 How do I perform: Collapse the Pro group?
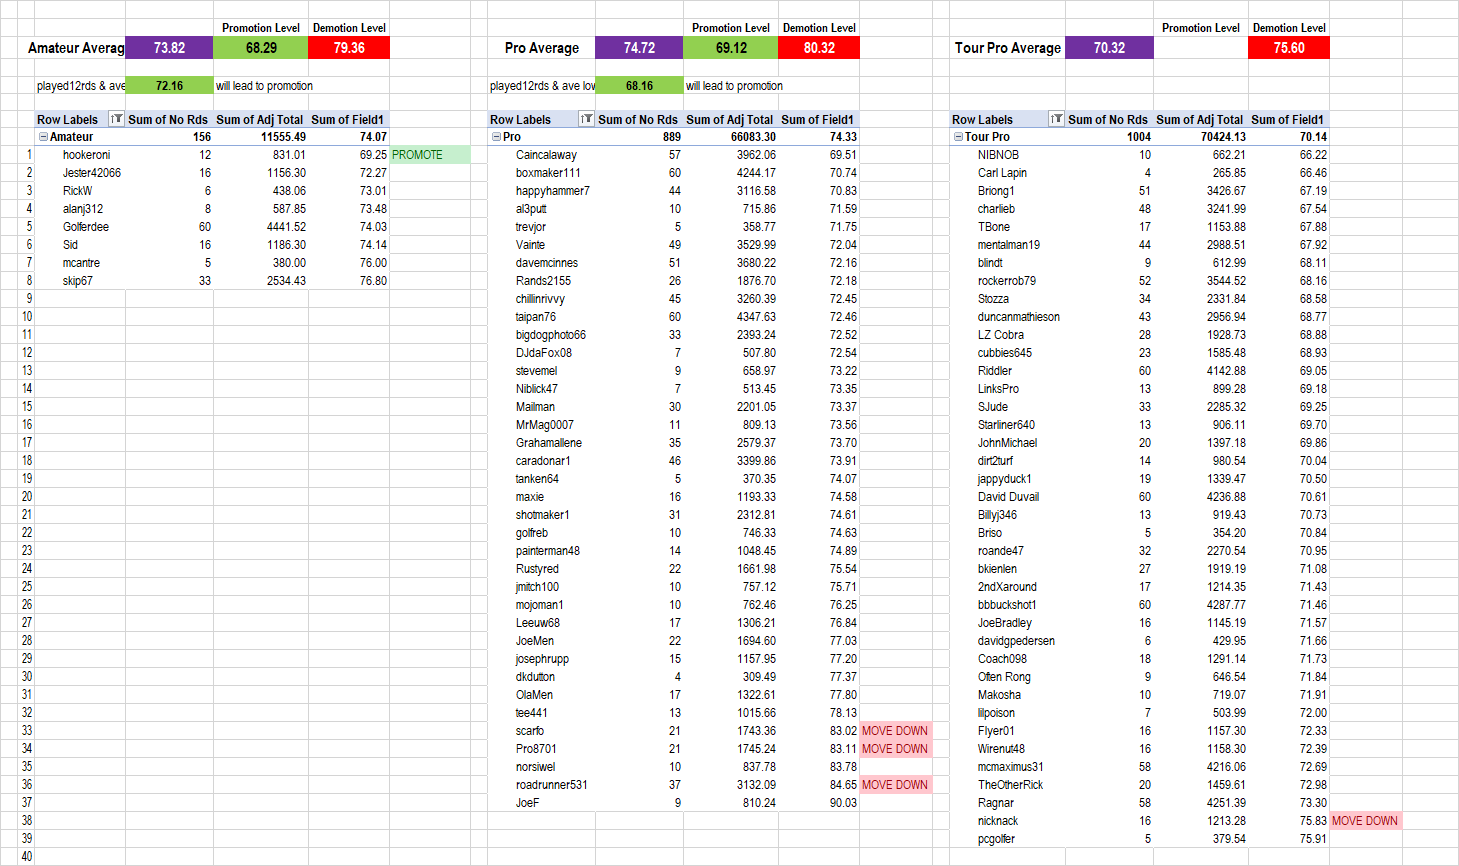click(x=496, y=137)
